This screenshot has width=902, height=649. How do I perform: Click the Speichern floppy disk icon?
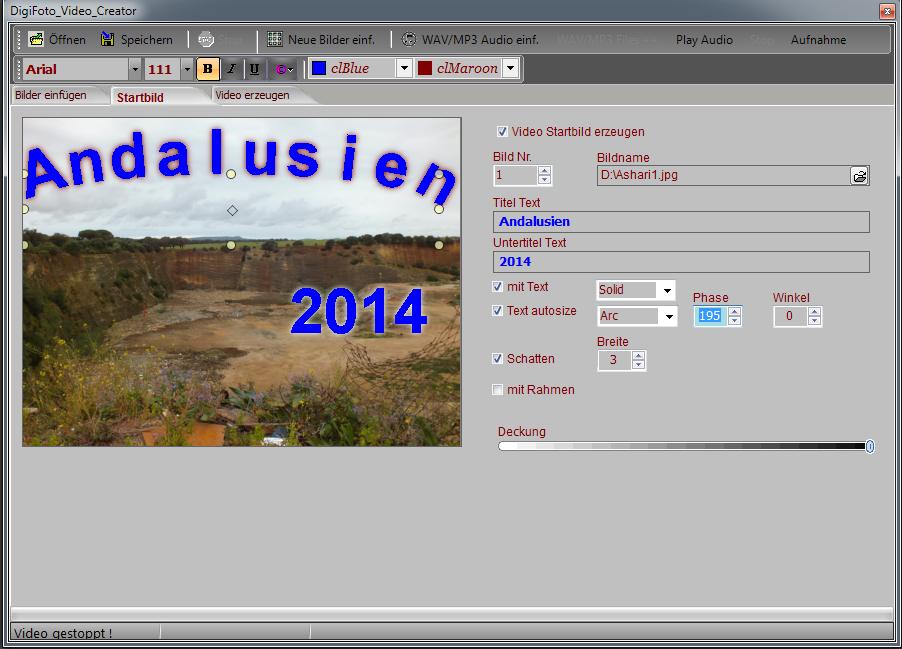[x=107, y=40]
